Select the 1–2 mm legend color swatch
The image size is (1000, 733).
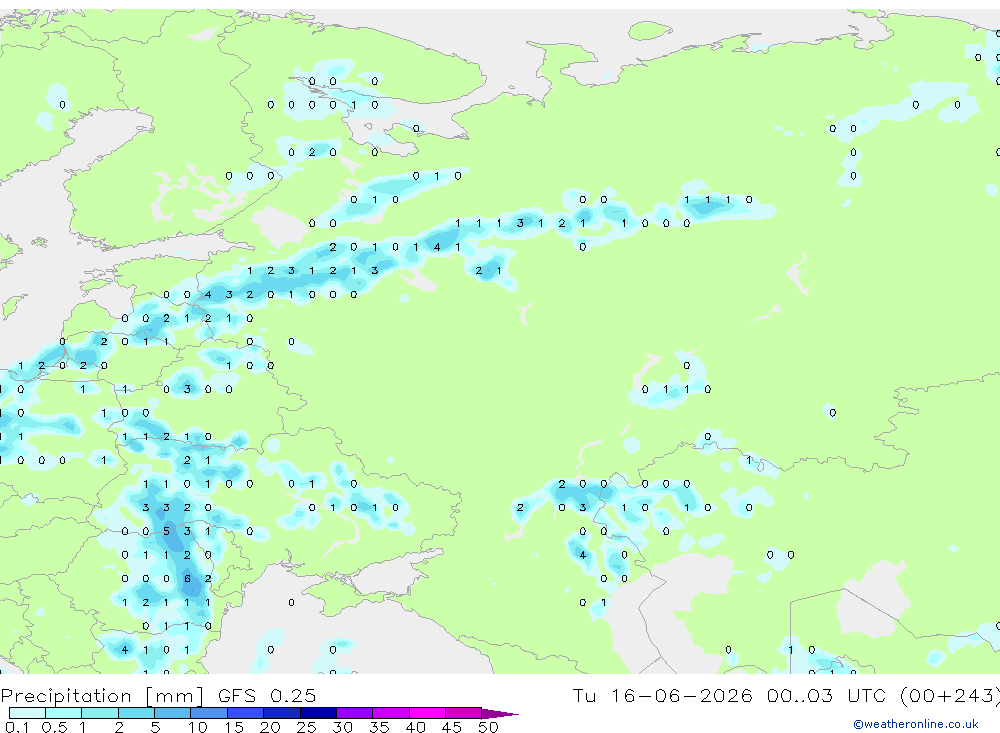(x=99, y=713)
